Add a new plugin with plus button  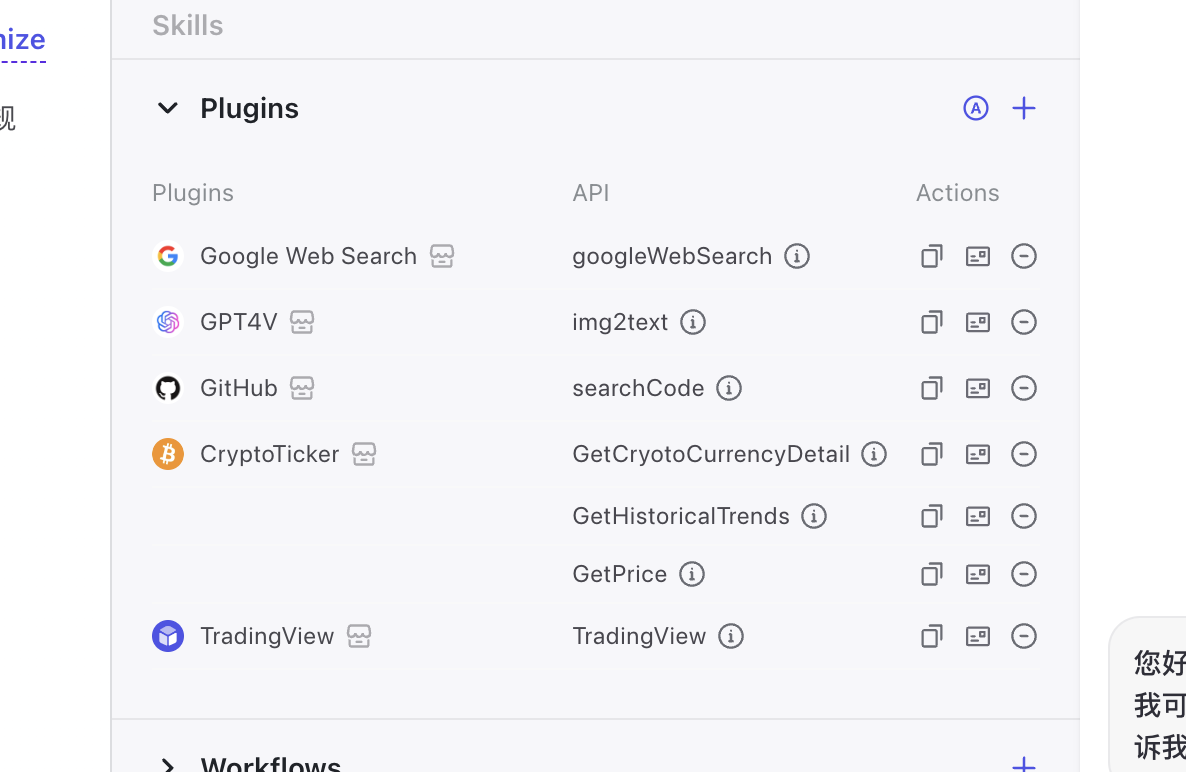point(1023,108)
